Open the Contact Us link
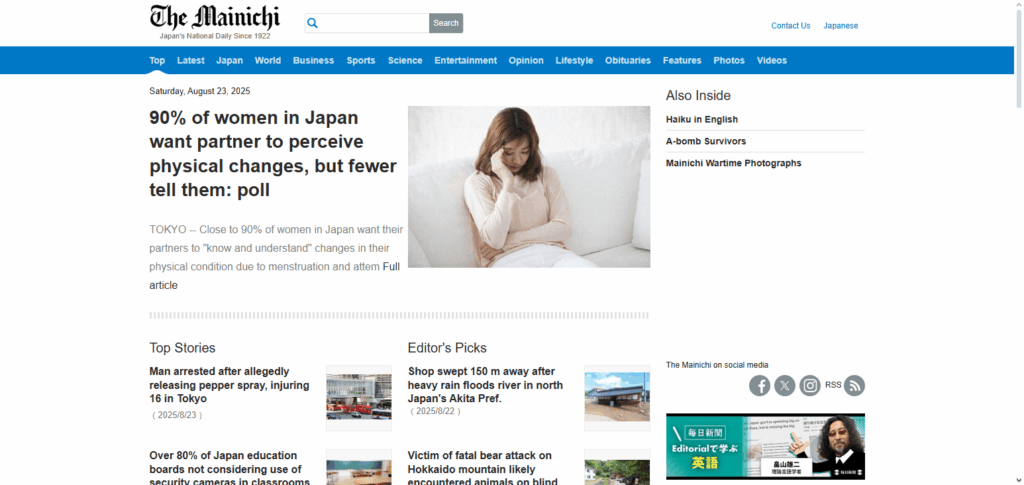Image resolution: width=1024 pixels, height=485 pixels. (x=791, y=26)
